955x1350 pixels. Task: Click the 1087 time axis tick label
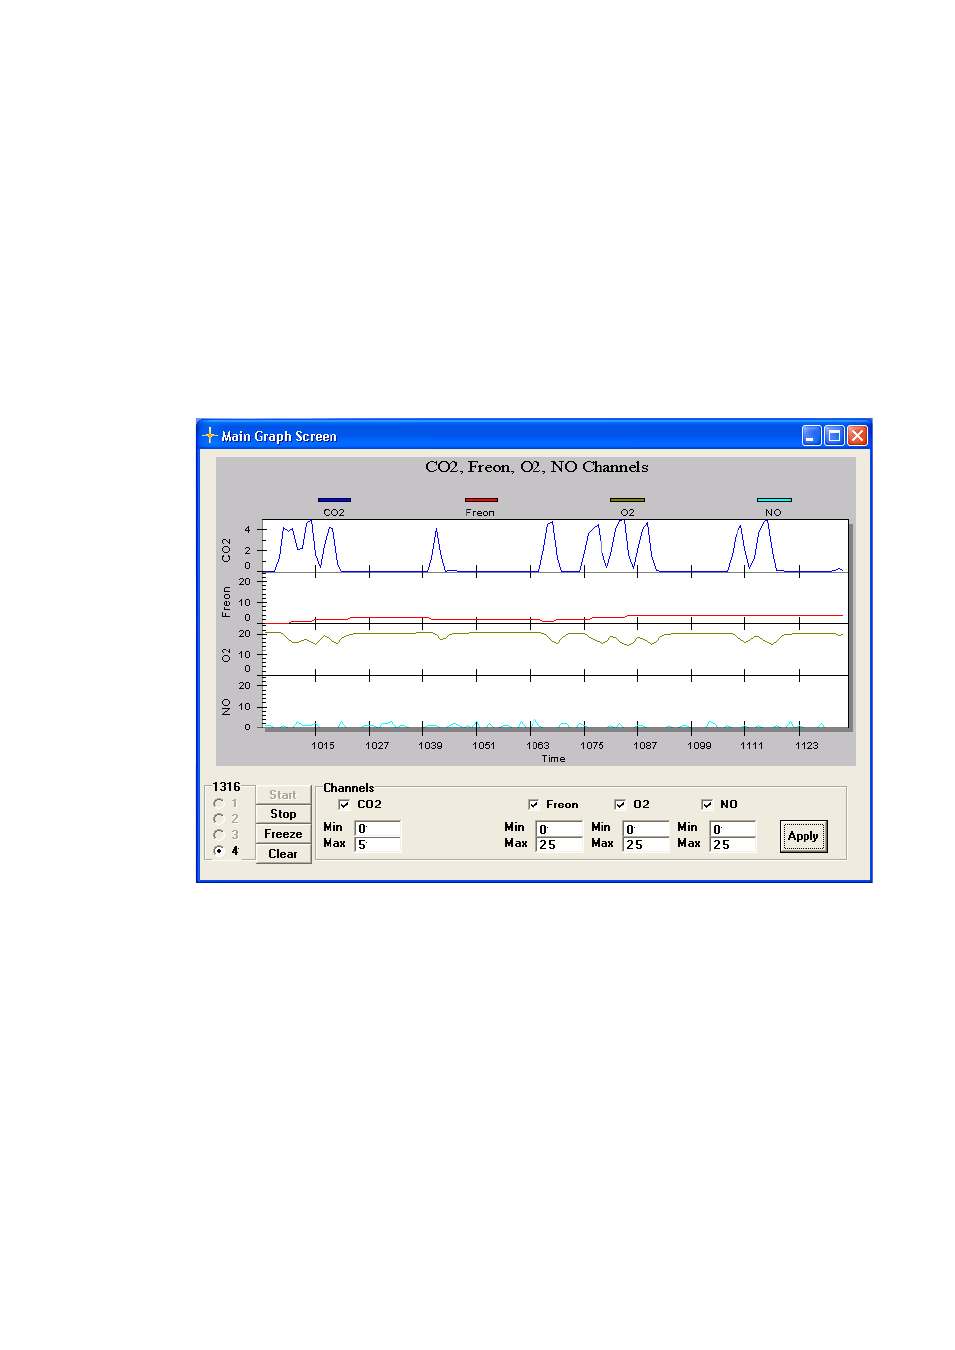click(x=645, y=746)
